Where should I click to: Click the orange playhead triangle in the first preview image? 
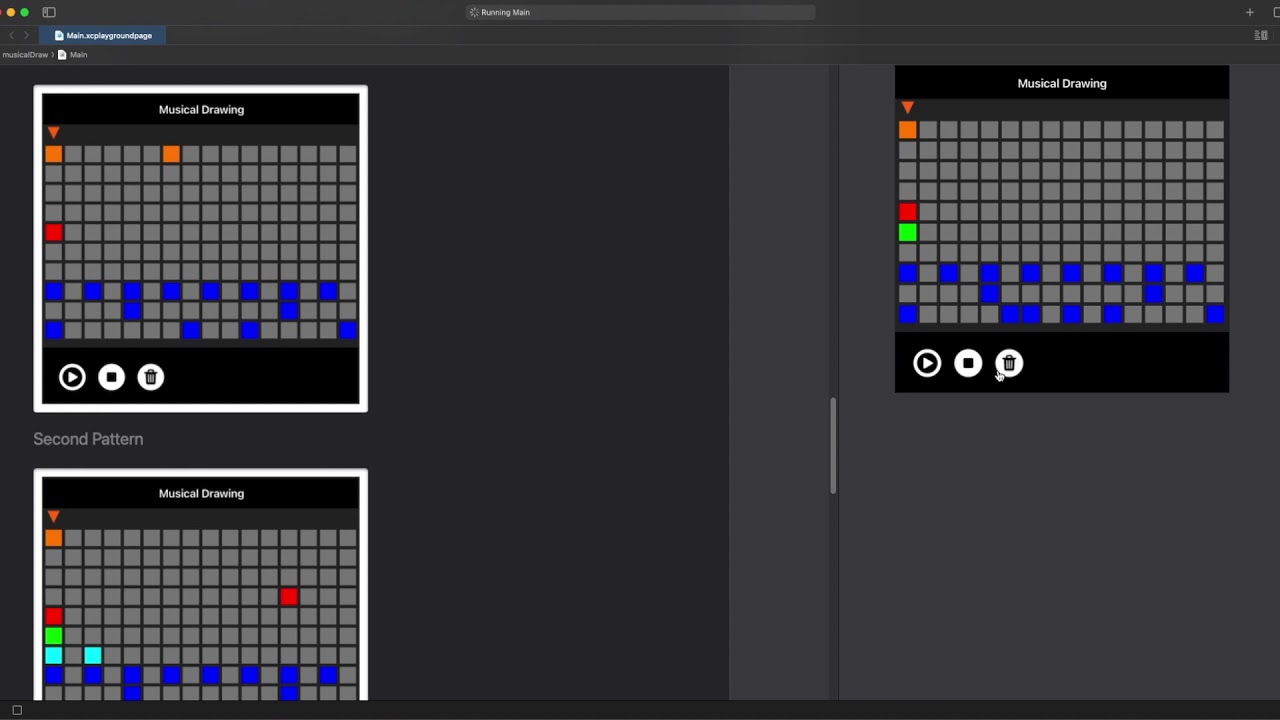tap(53, 132)
